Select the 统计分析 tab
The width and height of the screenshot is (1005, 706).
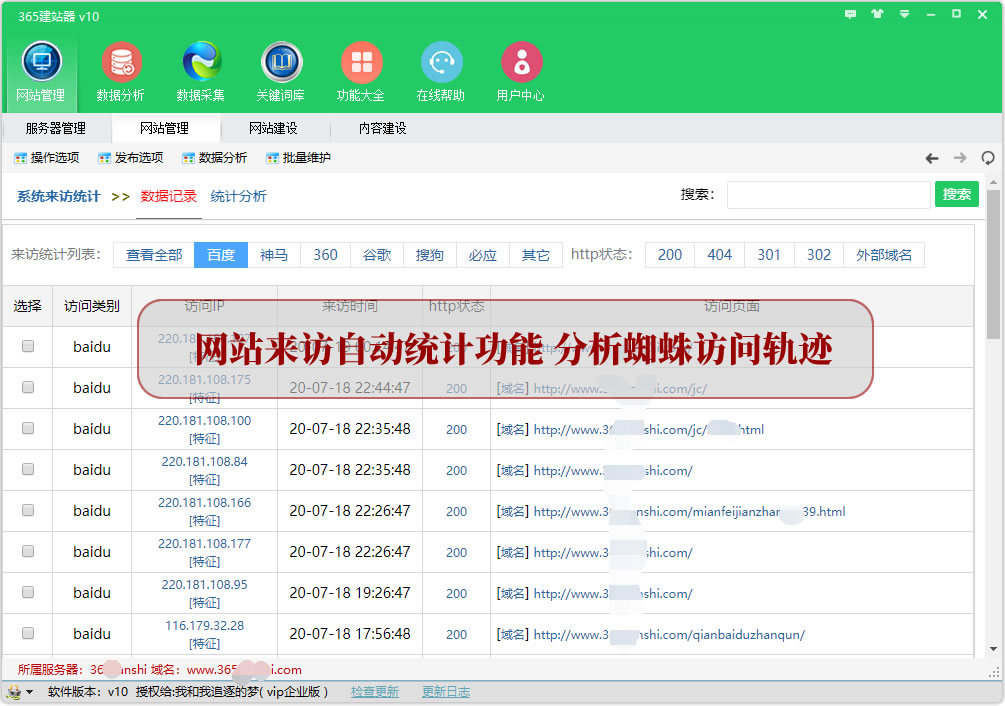click(238, 196)
